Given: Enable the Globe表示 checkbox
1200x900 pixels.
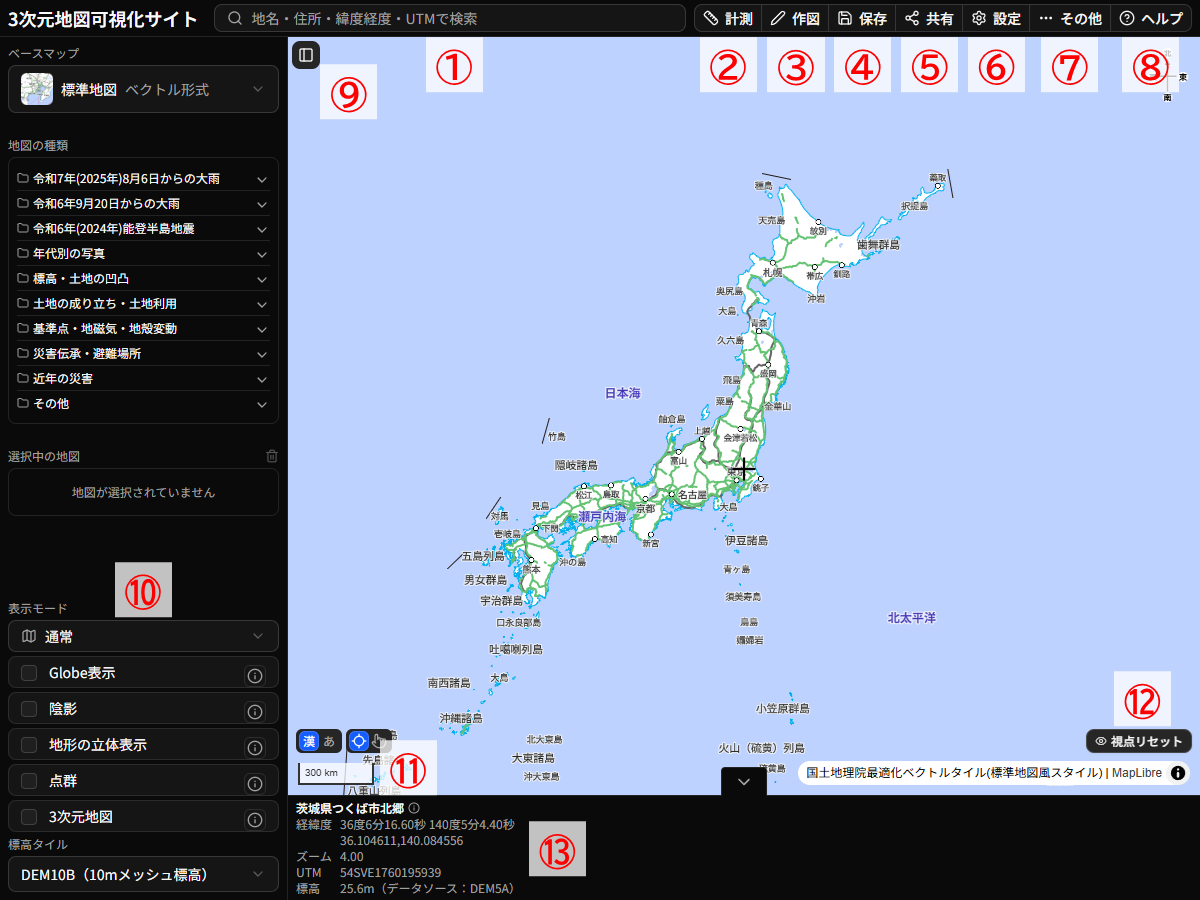Looking at the screenshot, I should coord(29,673).
